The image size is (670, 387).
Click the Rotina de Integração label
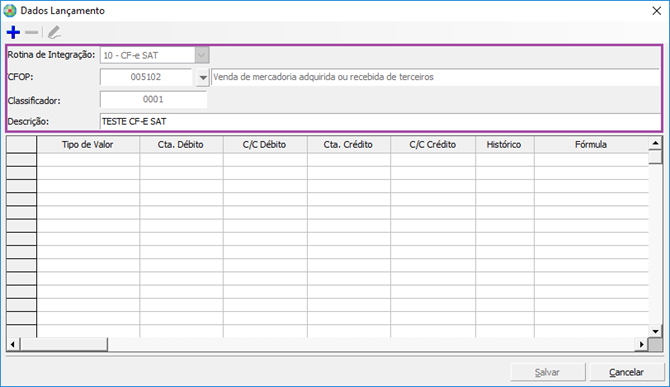point(51,55)
